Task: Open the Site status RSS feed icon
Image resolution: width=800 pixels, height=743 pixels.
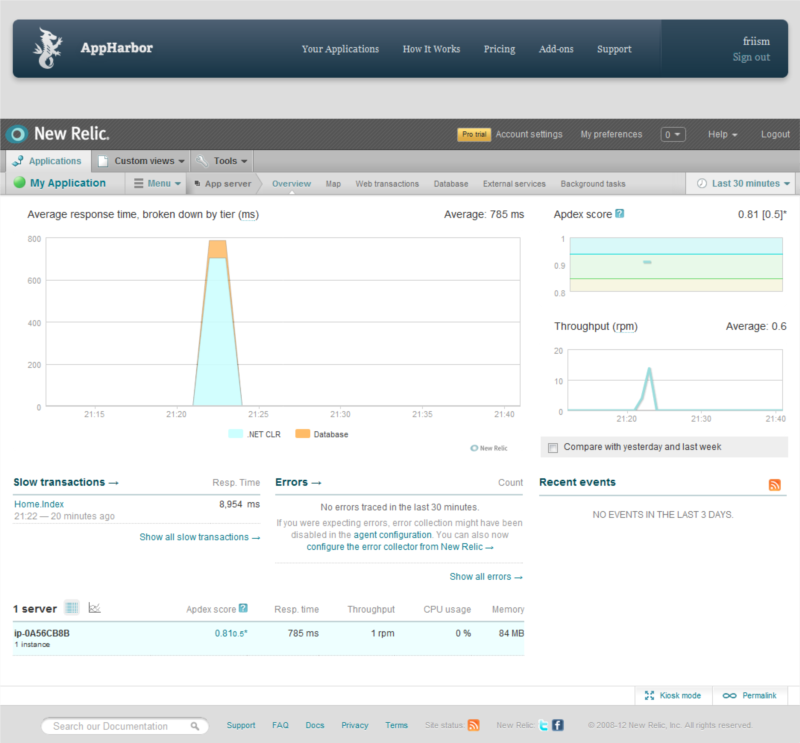Action: (x=473, y=725)
